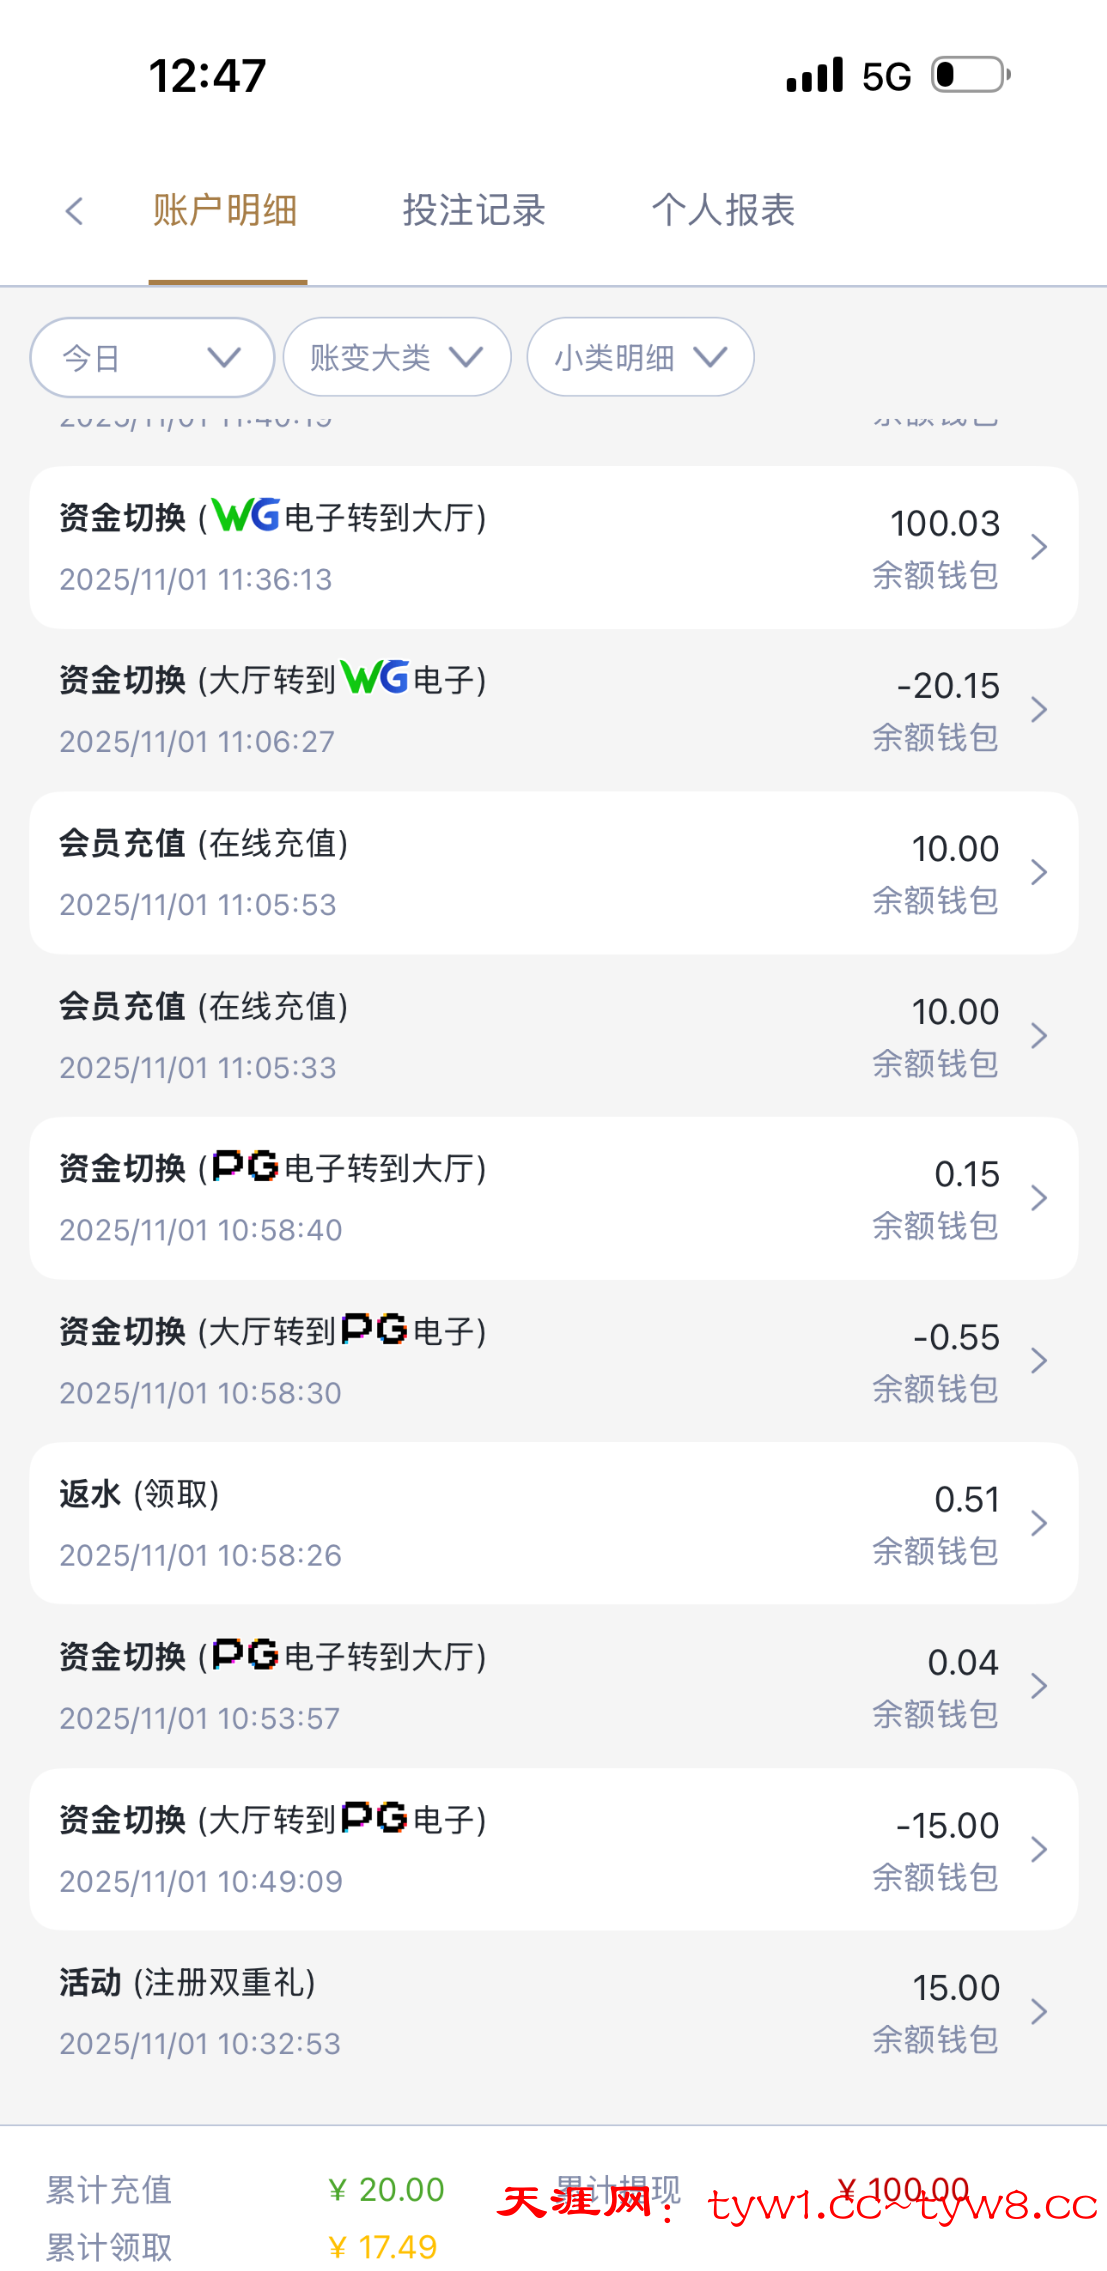Screen dimensions: 1107x2271
Task: Tap the WG logo in 11:36:13 entry
Action: click(x=246, y=516)
